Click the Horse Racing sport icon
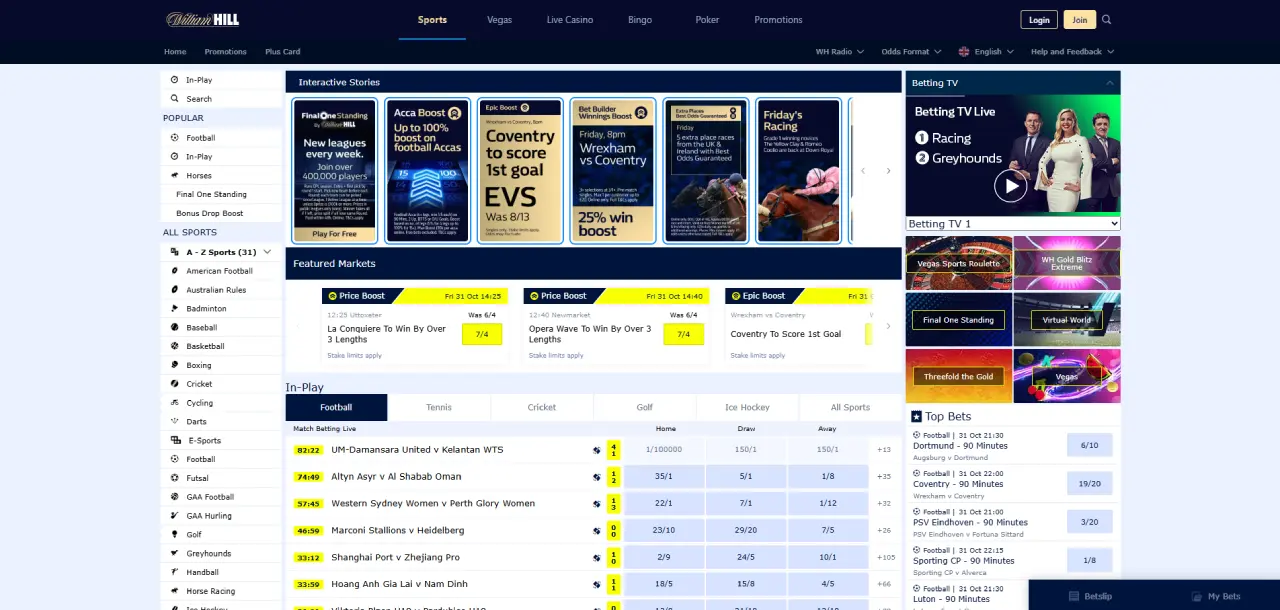 point(175,591)
